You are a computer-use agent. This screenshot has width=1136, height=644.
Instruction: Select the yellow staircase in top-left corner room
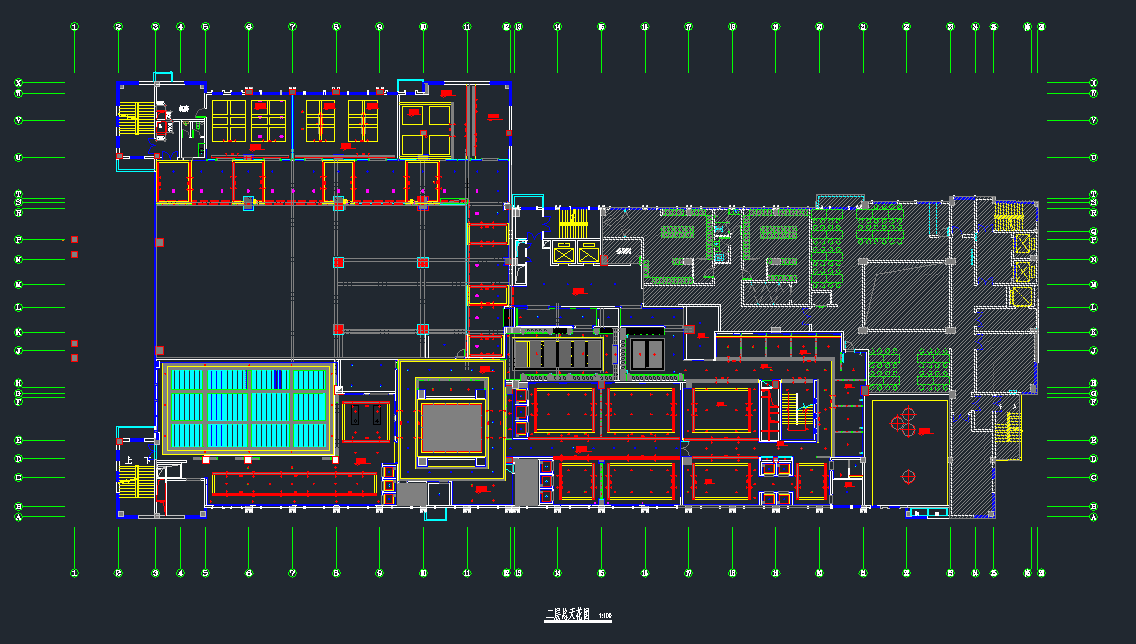tap(136, 119)
